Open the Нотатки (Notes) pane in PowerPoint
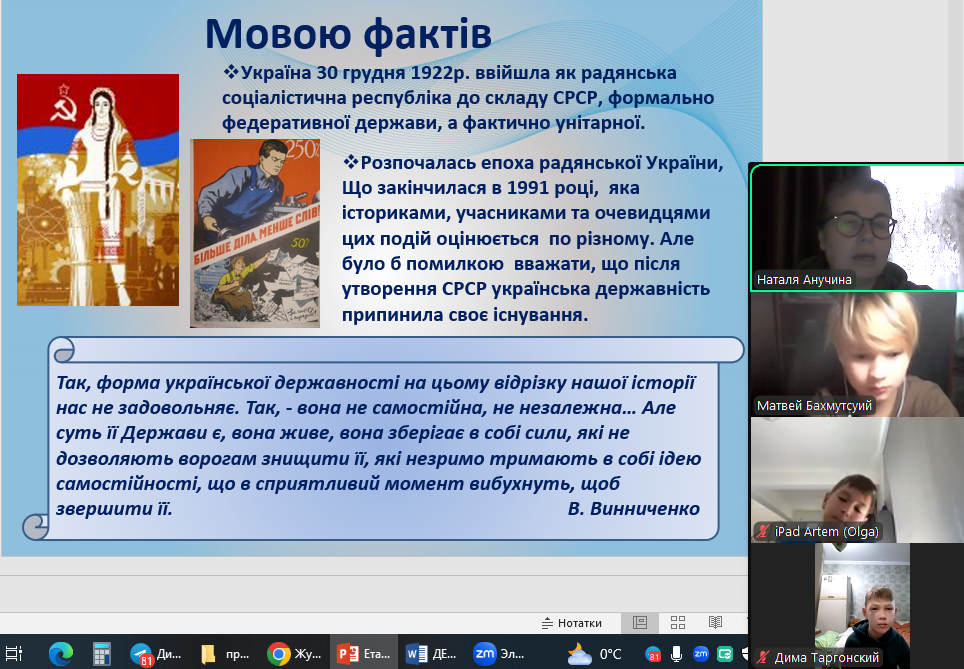Image resolution: width=964 pixels, height=669 pixels. click(572, 623)
